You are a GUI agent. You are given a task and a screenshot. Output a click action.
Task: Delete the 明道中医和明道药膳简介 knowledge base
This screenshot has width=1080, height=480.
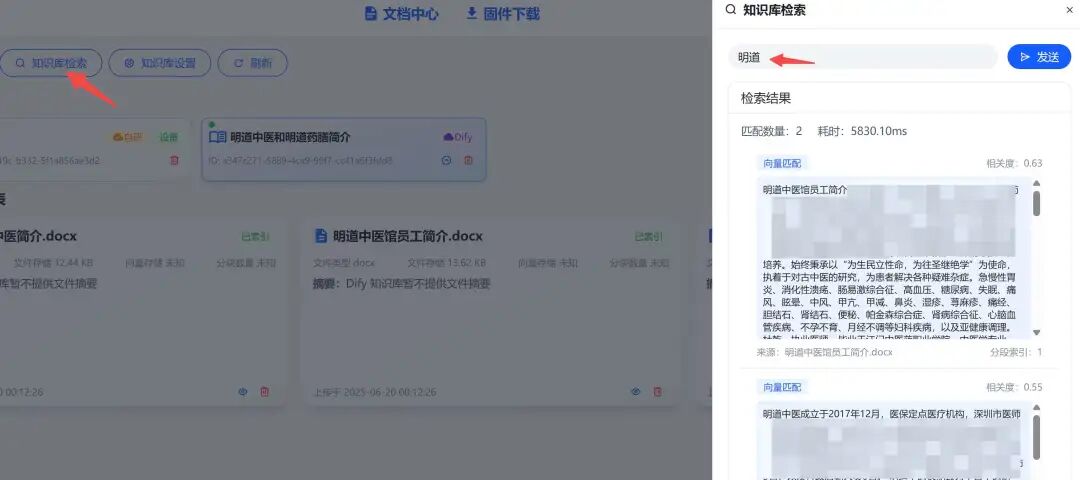(x=468, y=160)
